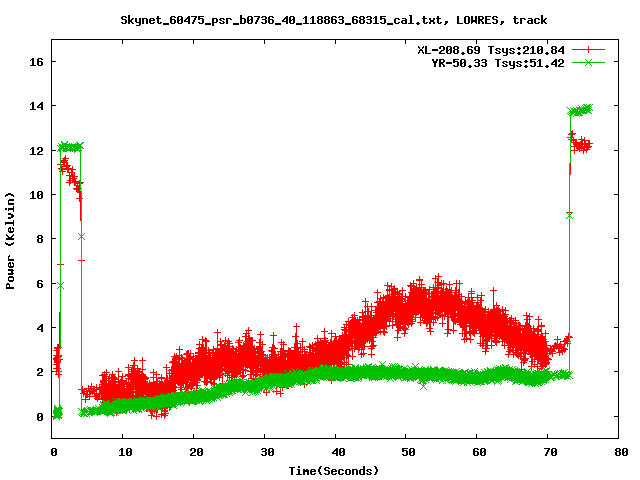The height and width of the screenshot is (480, 640).
Task: Click y-axis tick label 8
Action: 40,239
